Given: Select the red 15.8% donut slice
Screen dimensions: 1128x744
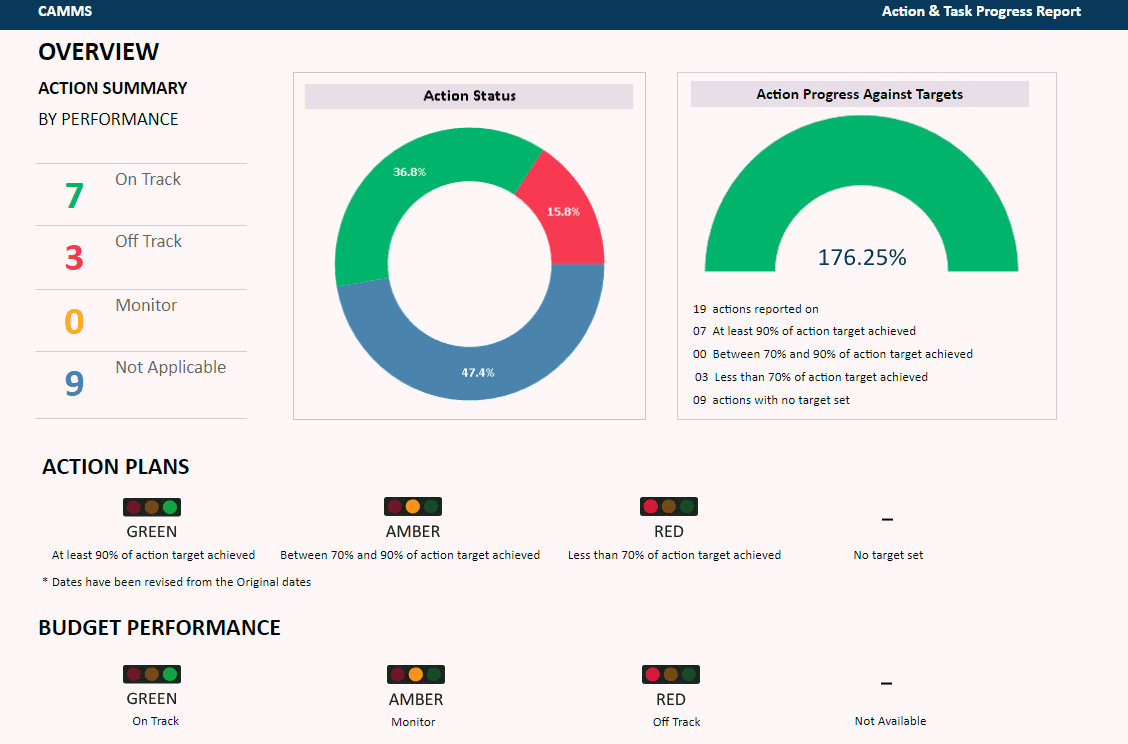Looking at the screenshot, I should click(565, 212).
